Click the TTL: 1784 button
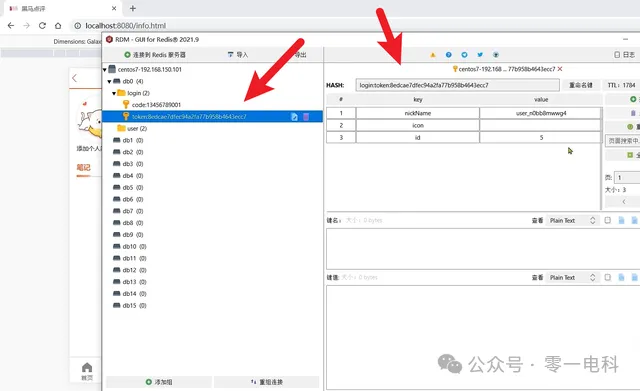640x391 pixels. [x=621, y=85]
